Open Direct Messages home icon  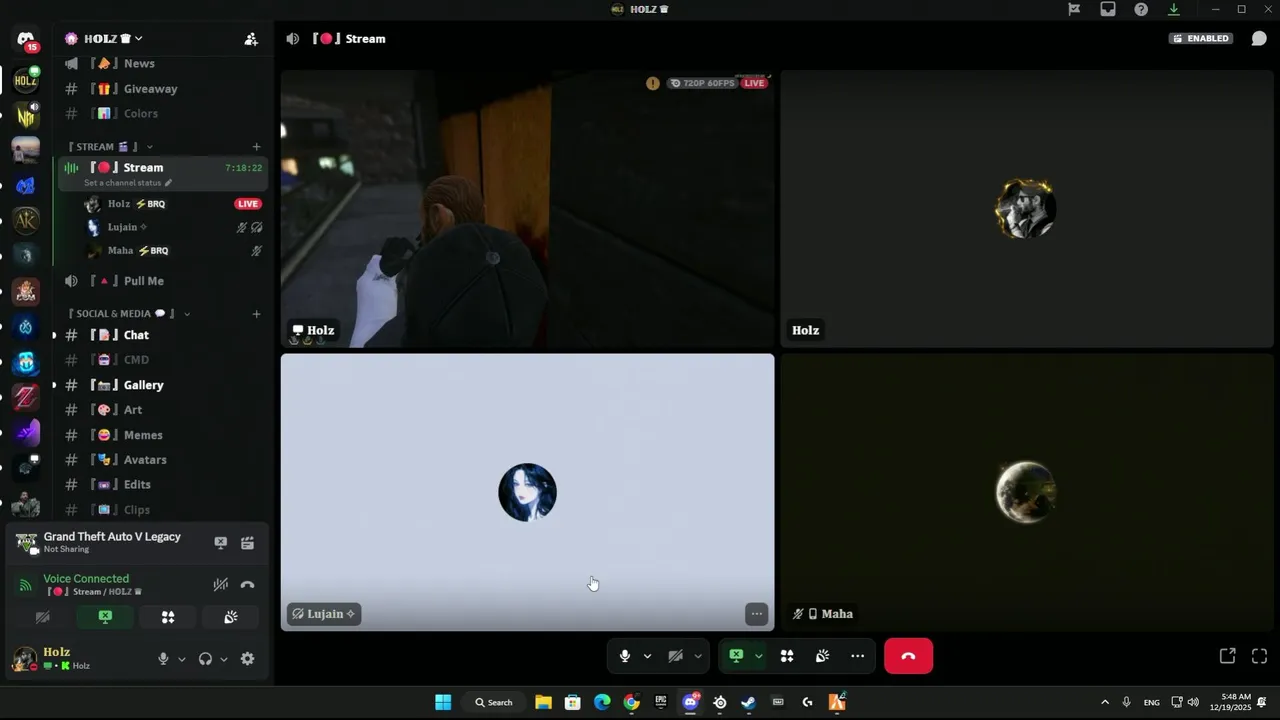tap(26, 40)
